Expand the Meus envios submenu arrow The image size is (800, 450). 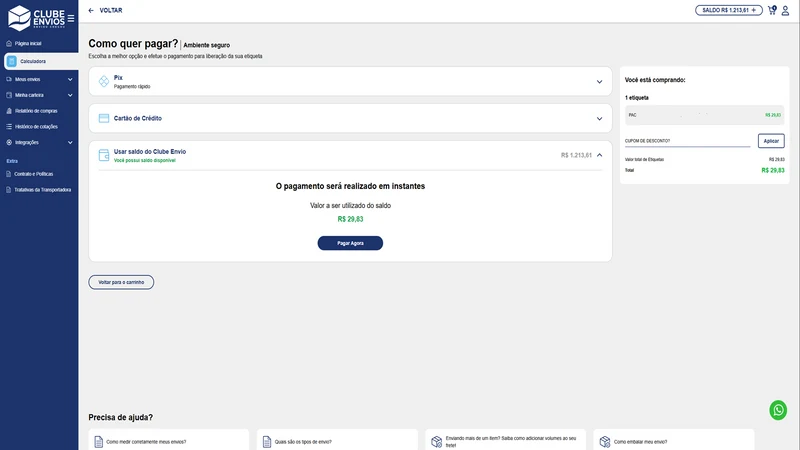point(70,80)
